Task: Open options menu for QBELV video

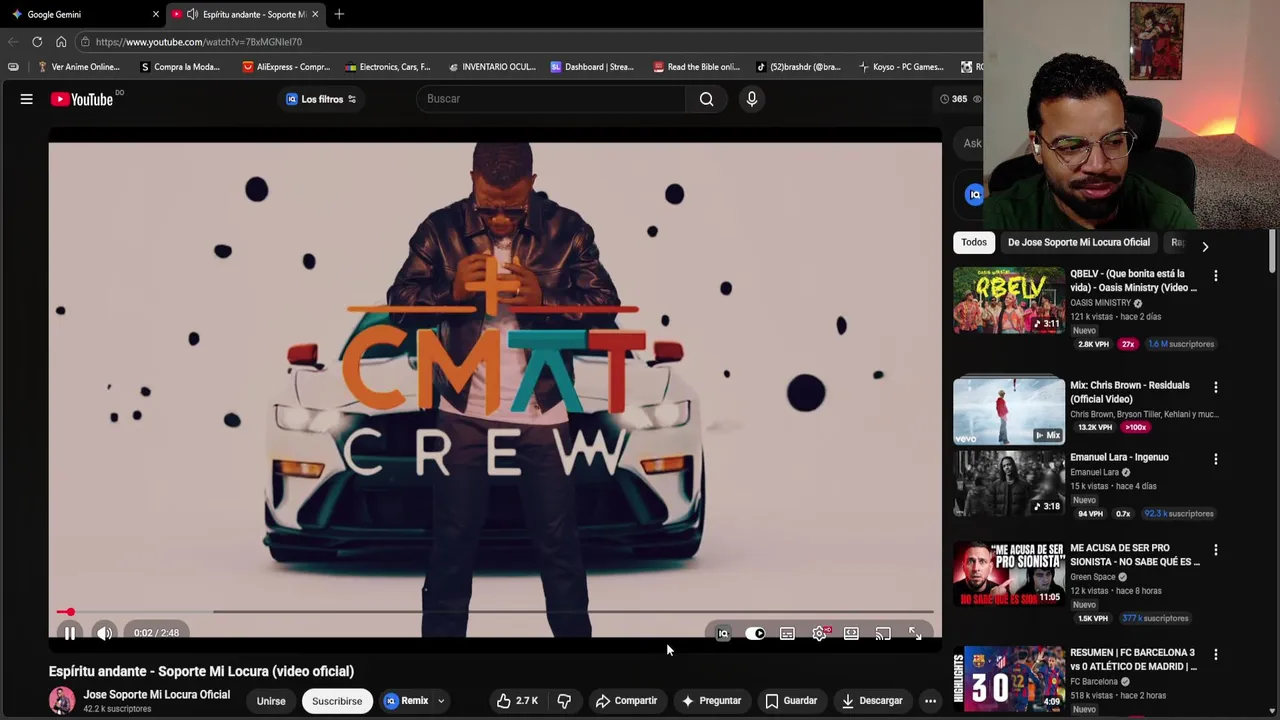Action: (1216, 275)
